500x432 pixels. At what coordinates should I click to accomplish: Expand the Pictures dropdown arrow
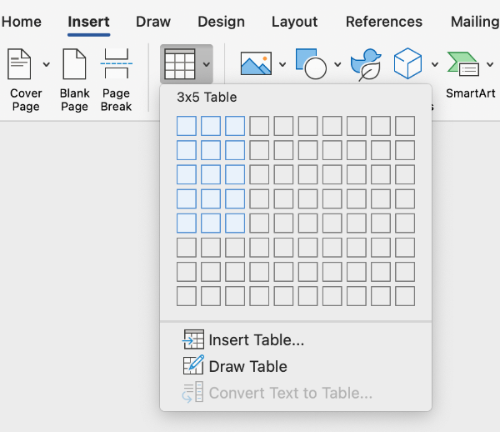pyautogui.click(x=282, y=64)
